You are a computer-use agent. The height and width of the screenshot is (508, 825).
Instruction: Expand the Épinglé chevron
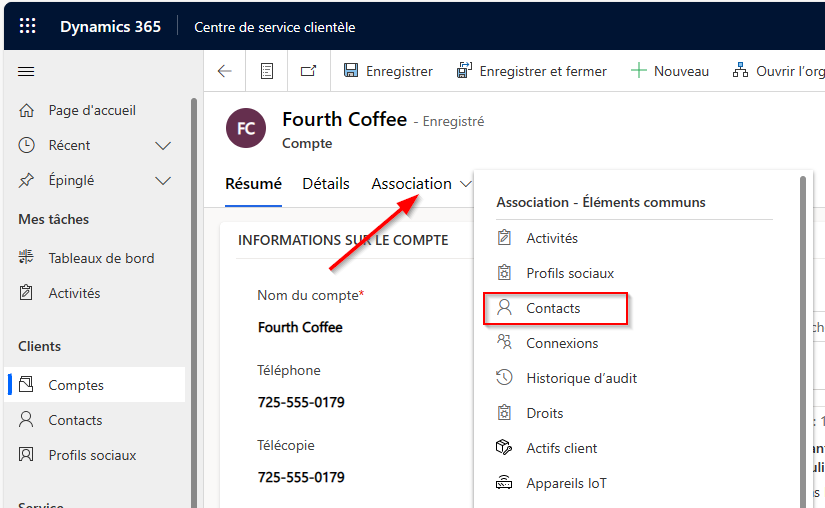click(x=163, y=181)
